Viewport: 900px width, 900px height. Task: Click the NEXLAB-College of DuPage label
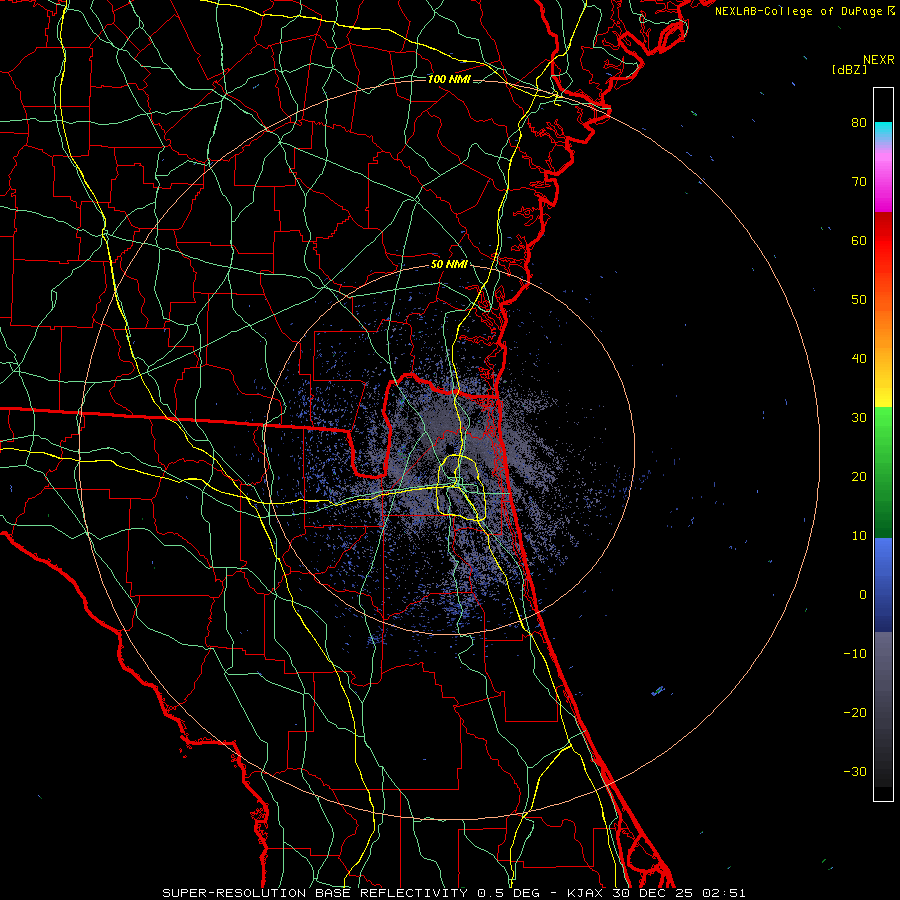point(804,11)
